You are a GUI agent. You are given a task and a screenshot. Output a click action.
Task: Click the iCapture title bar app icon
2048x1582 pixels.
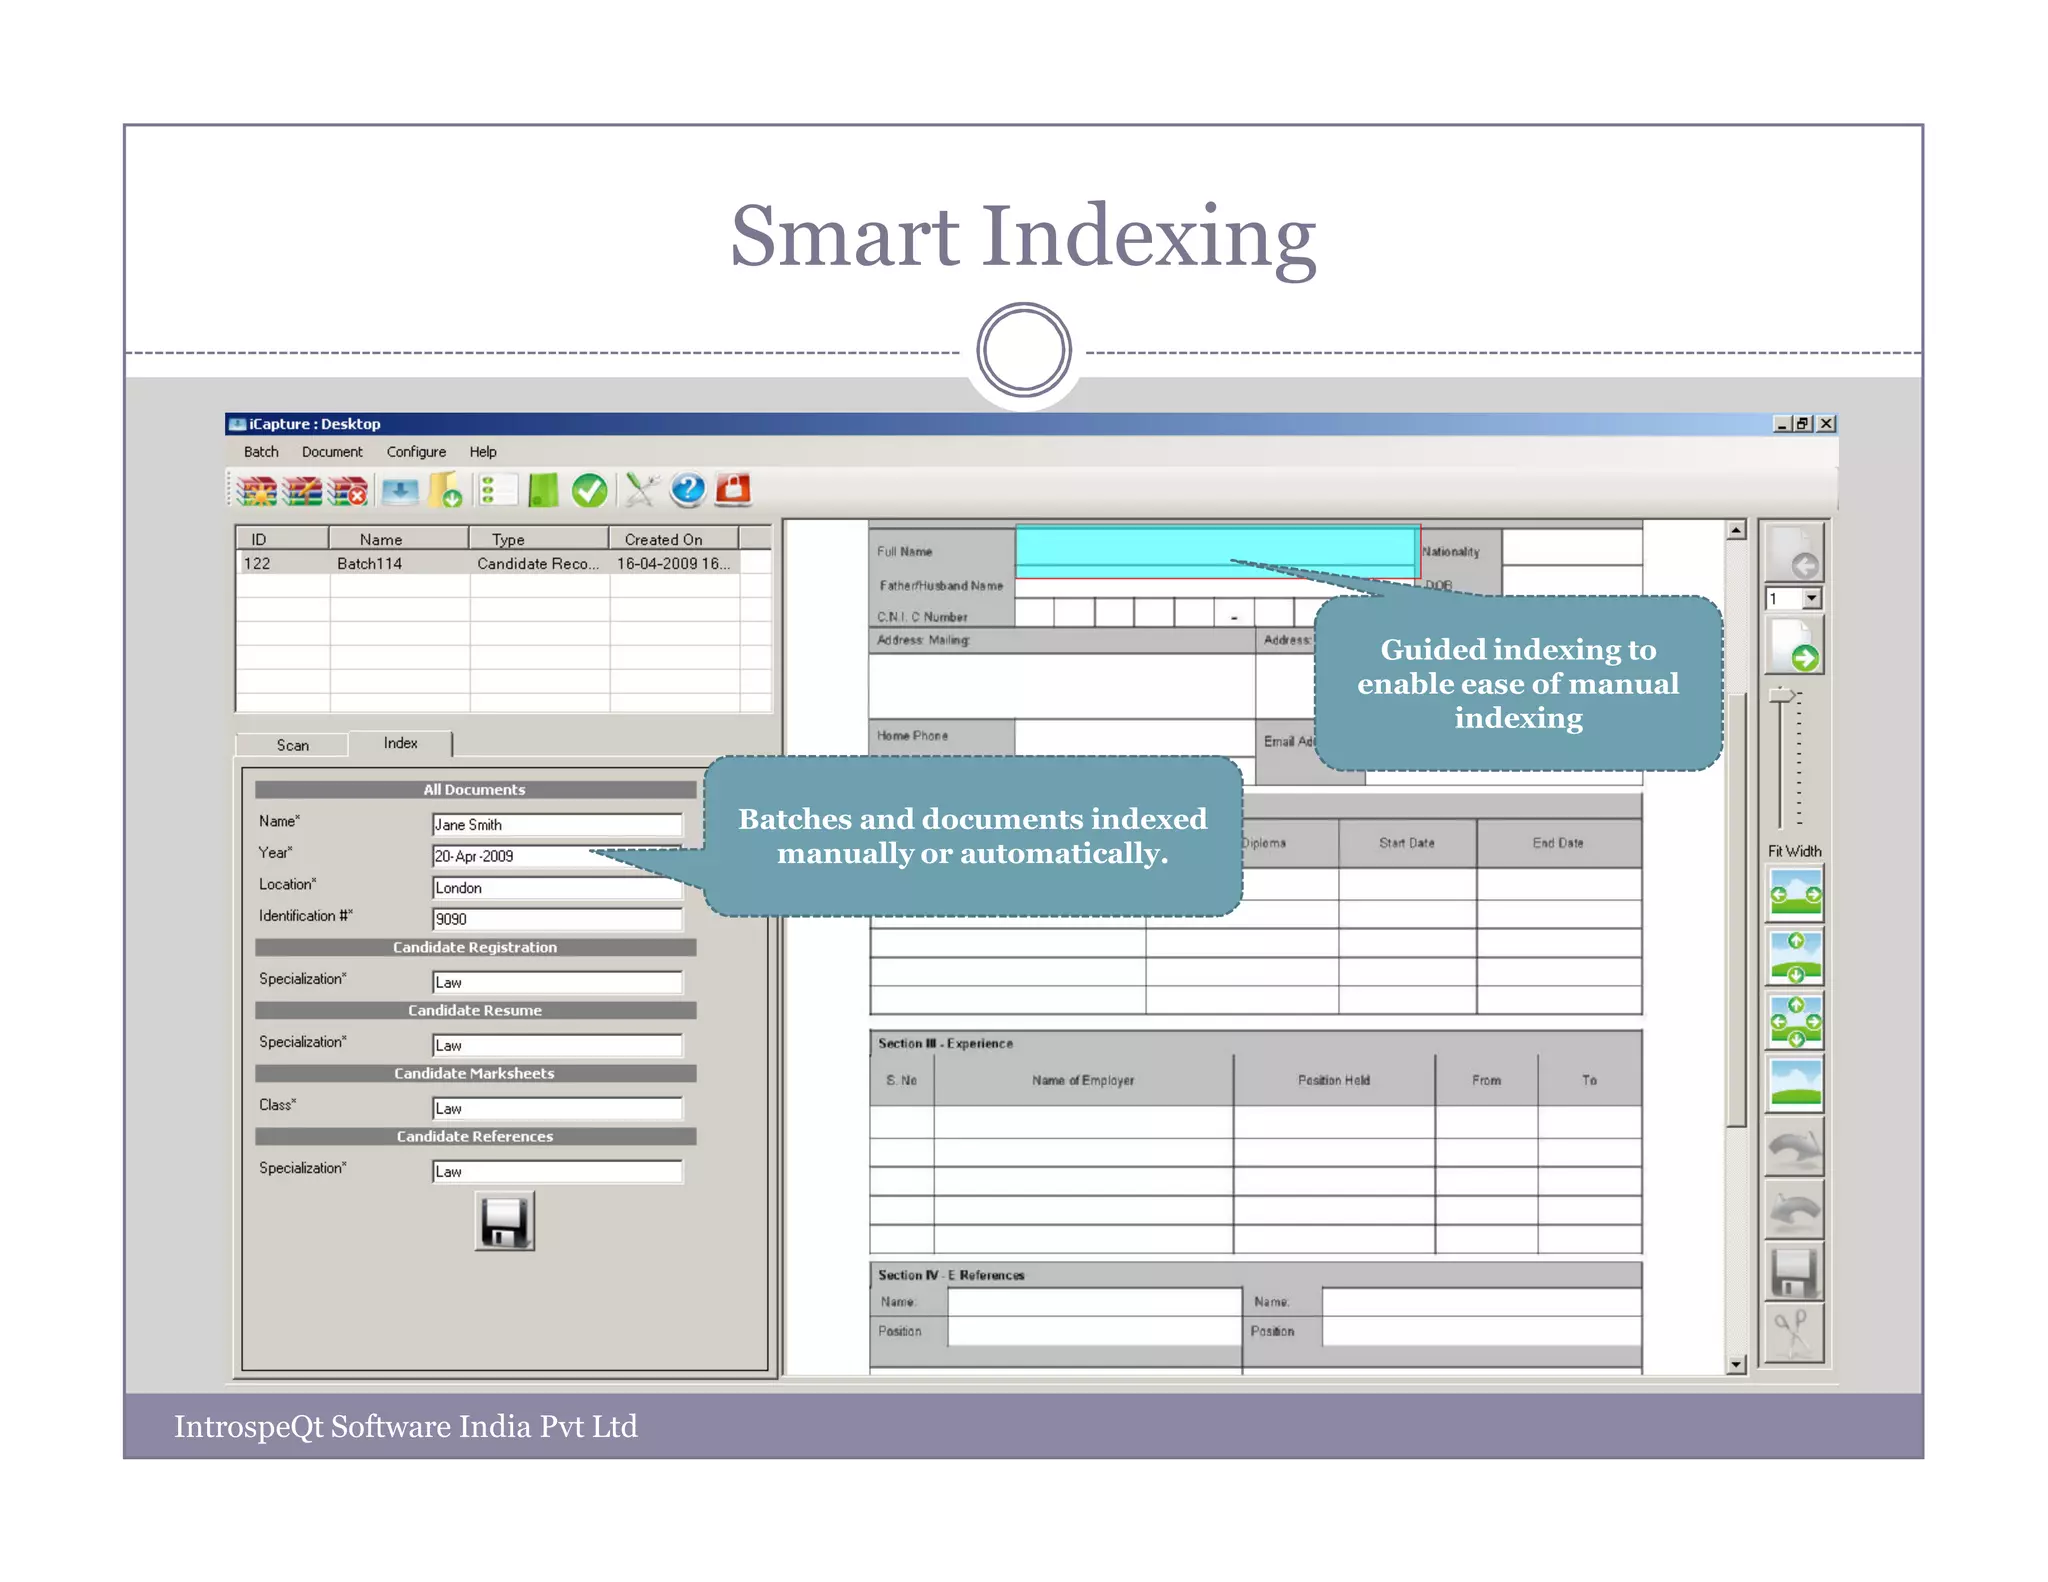(237, 424)
